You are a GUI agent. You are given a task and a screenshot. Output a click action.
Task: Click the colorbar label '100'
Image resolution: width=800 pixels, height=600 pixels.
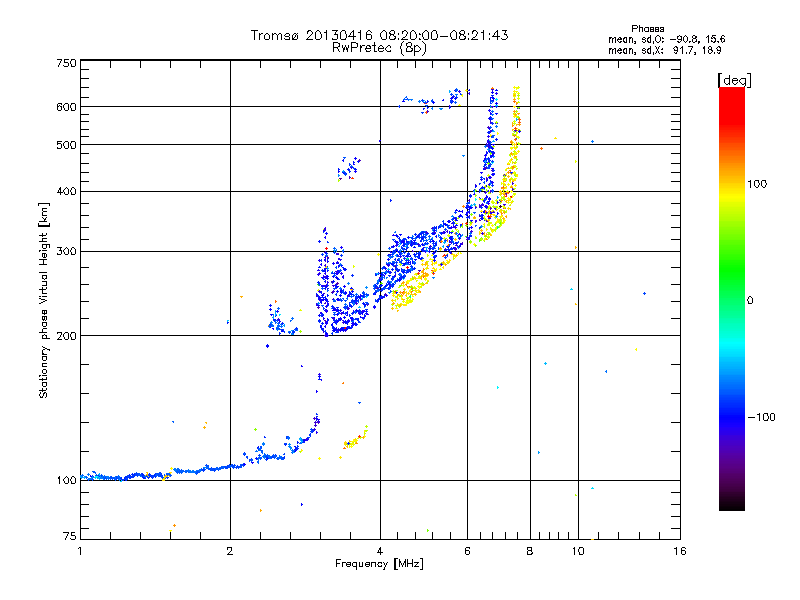tap(757, 184)
